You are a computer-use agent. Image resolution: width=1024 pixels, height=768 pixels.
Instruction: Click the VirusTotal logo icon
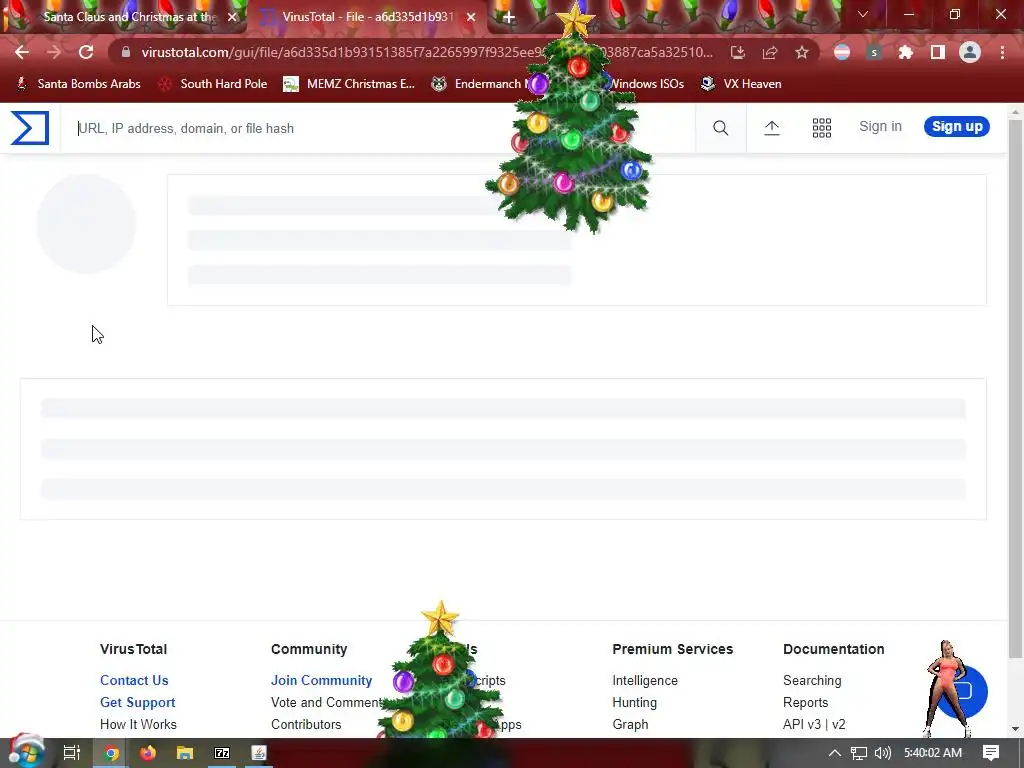(30, 127)
